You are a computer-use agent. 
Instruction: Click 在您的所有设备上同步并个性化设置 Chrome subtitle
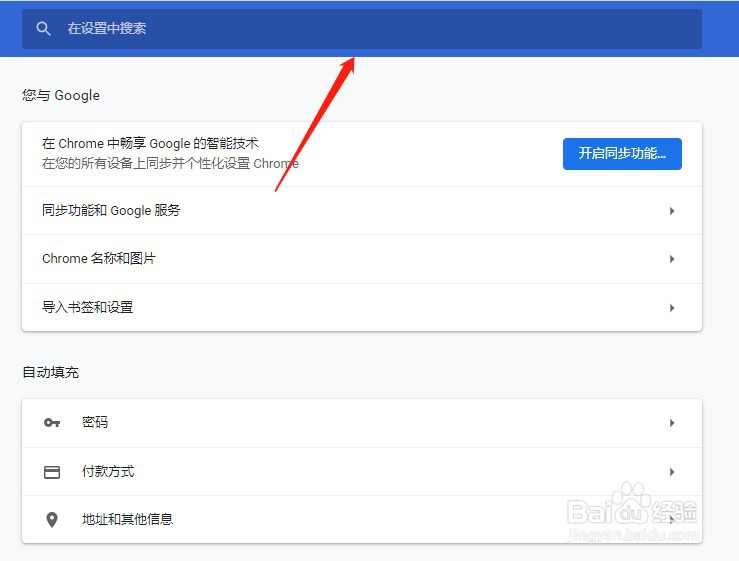[170, 164]
